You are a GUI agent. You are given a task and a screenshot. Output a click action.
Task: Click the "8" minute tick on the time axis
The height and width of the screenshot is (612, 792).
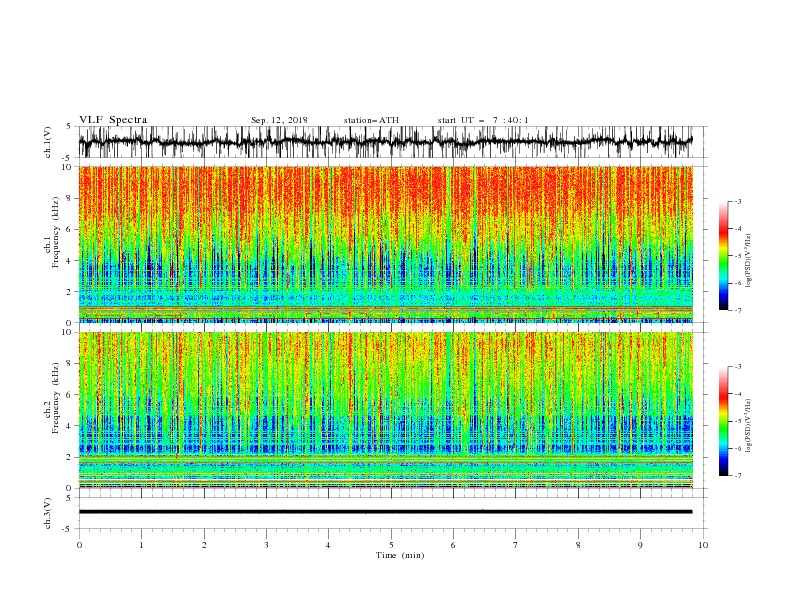pos(578,545)
